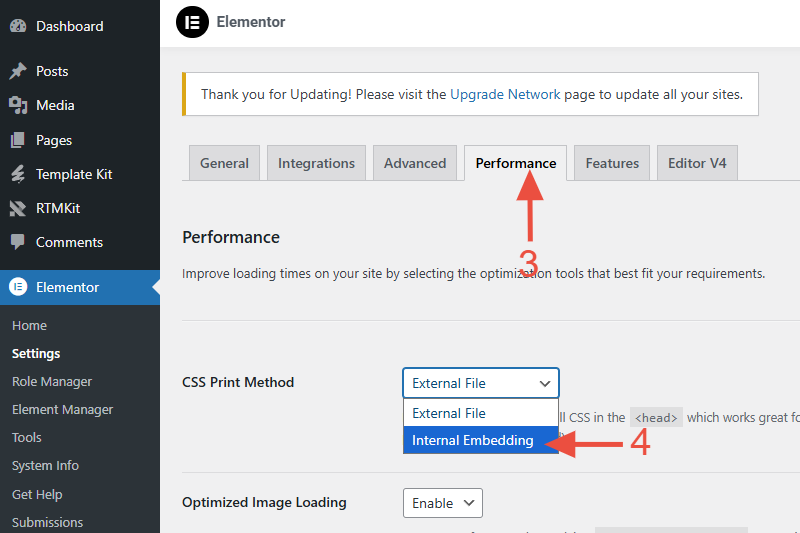Open System Info submenu item
The height and width of the screenshot is (533, 800).
pos(45,466)
